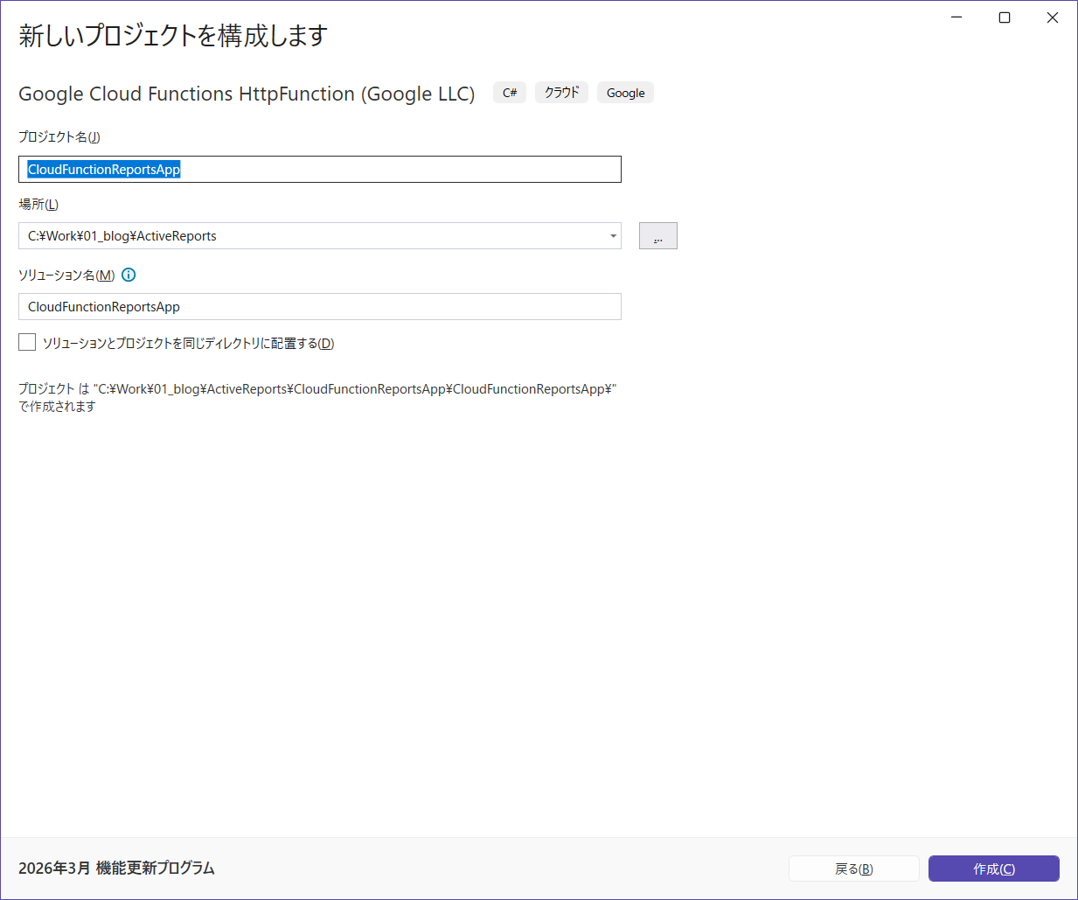
Task: Maximize the dialog window
Action: click(1004, 18)
